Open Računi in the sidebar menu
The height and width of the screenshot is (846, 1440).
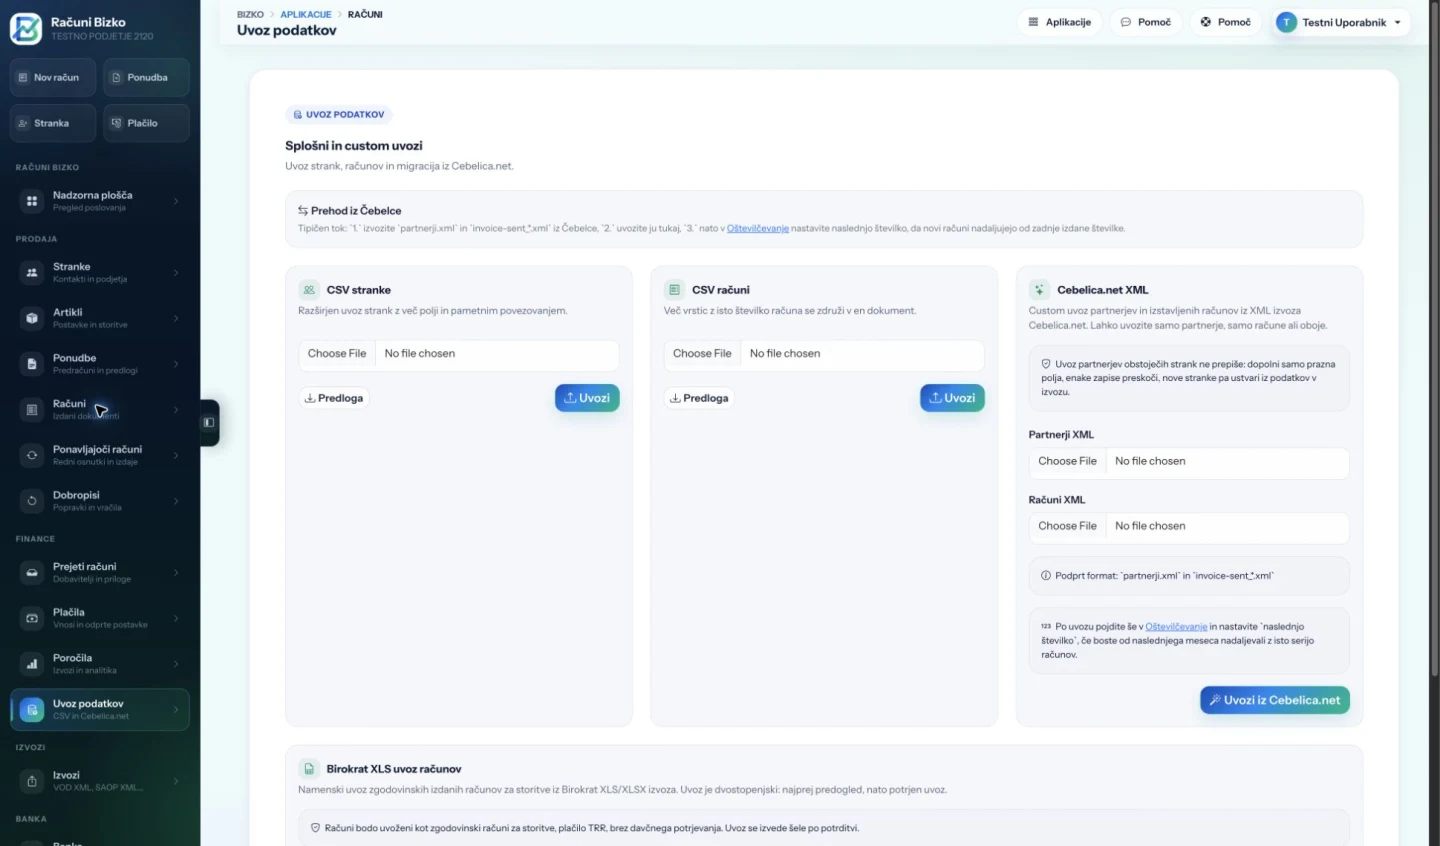pos(99,409)
